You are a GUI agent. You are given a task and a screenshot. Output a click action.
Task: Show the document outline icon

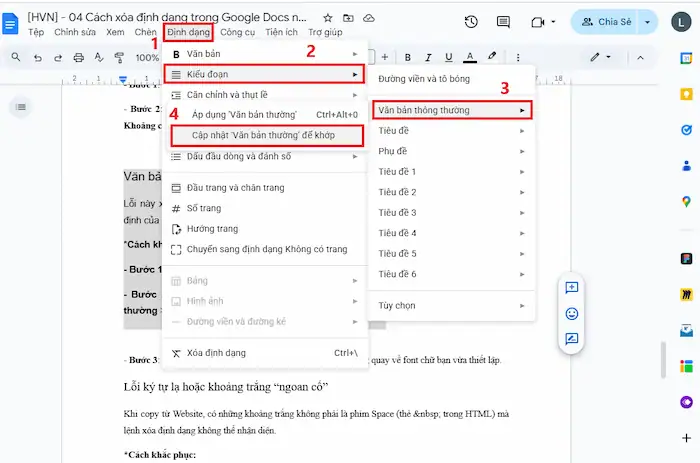pyautogui.click(x=21, y=106)
